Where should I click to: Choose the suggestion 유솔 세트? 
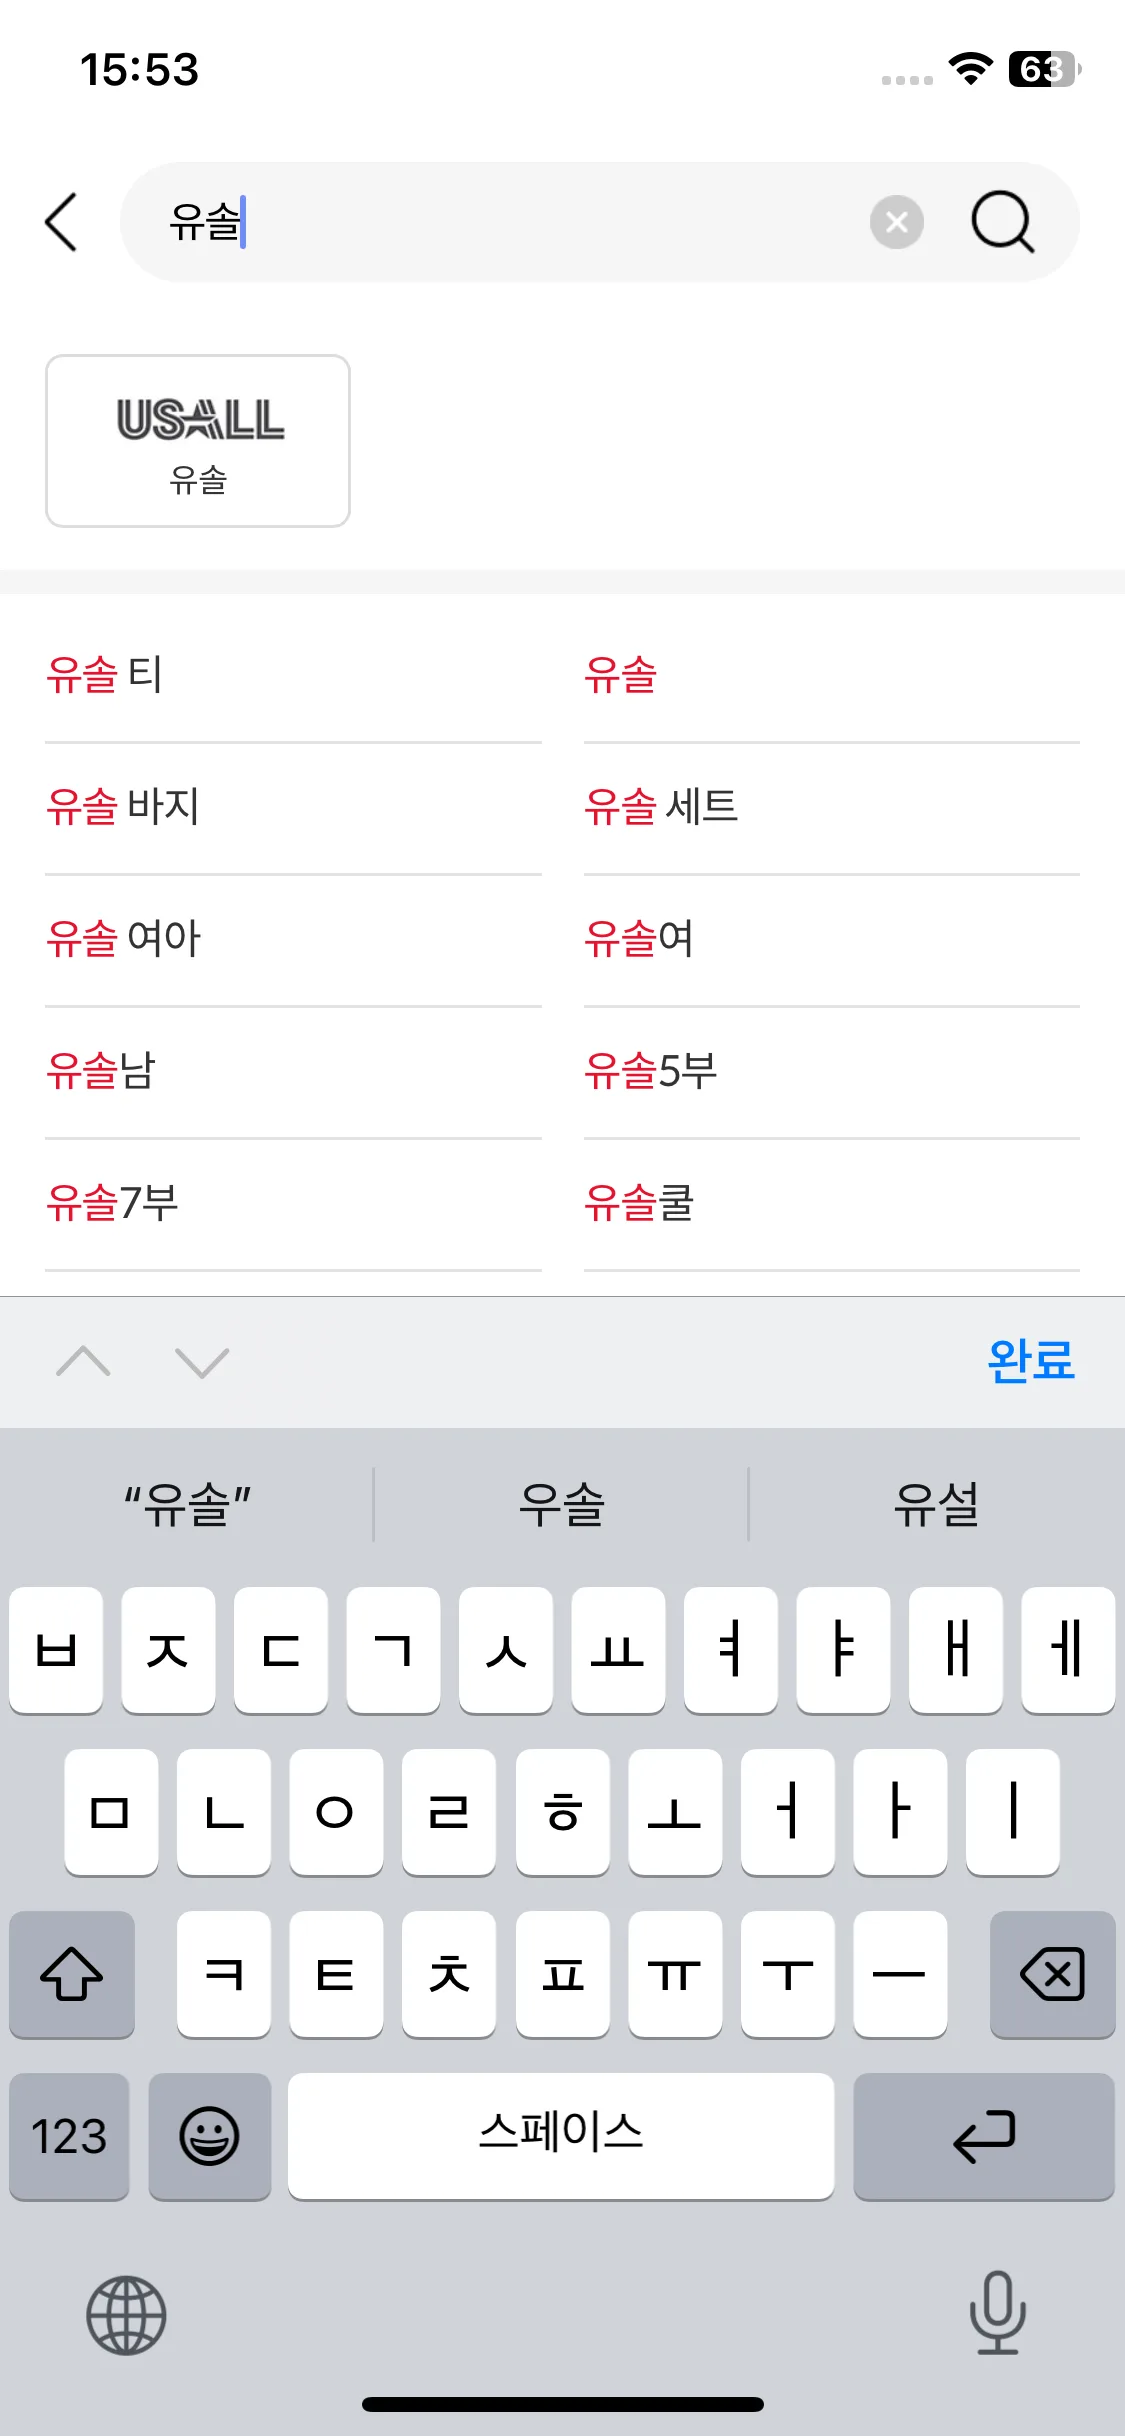coord(661,807)
